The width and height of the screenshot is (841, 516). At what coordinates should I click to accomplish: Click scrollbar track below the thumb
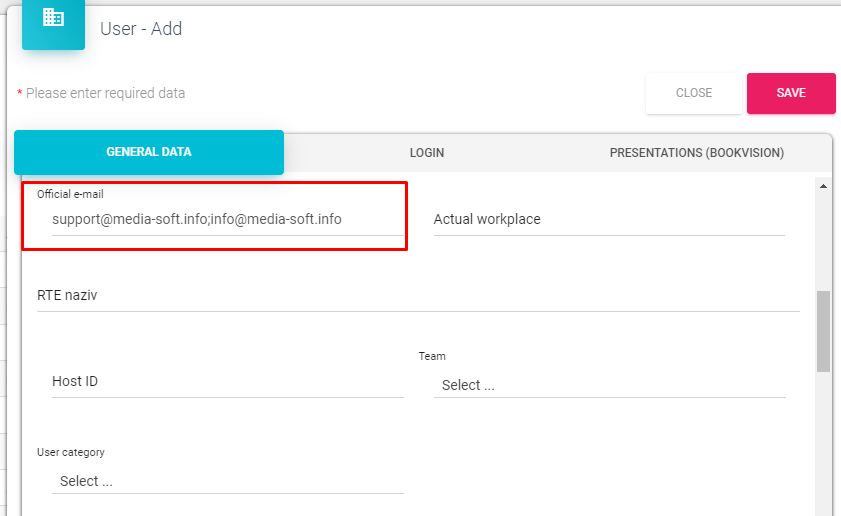pos(823,440)
